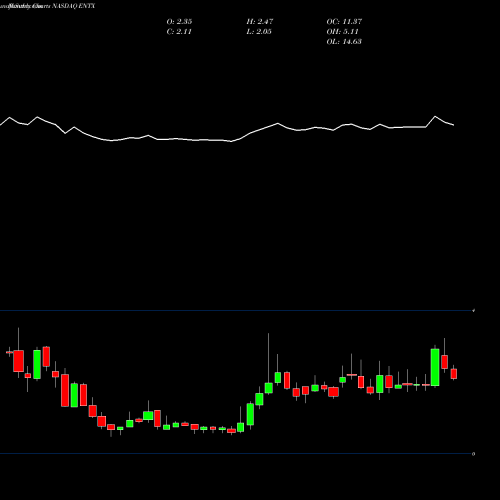The width and height of the screenshot is (500, 500).
Task: Click the low price value L: 2.05
Action: tap(259, 32)
